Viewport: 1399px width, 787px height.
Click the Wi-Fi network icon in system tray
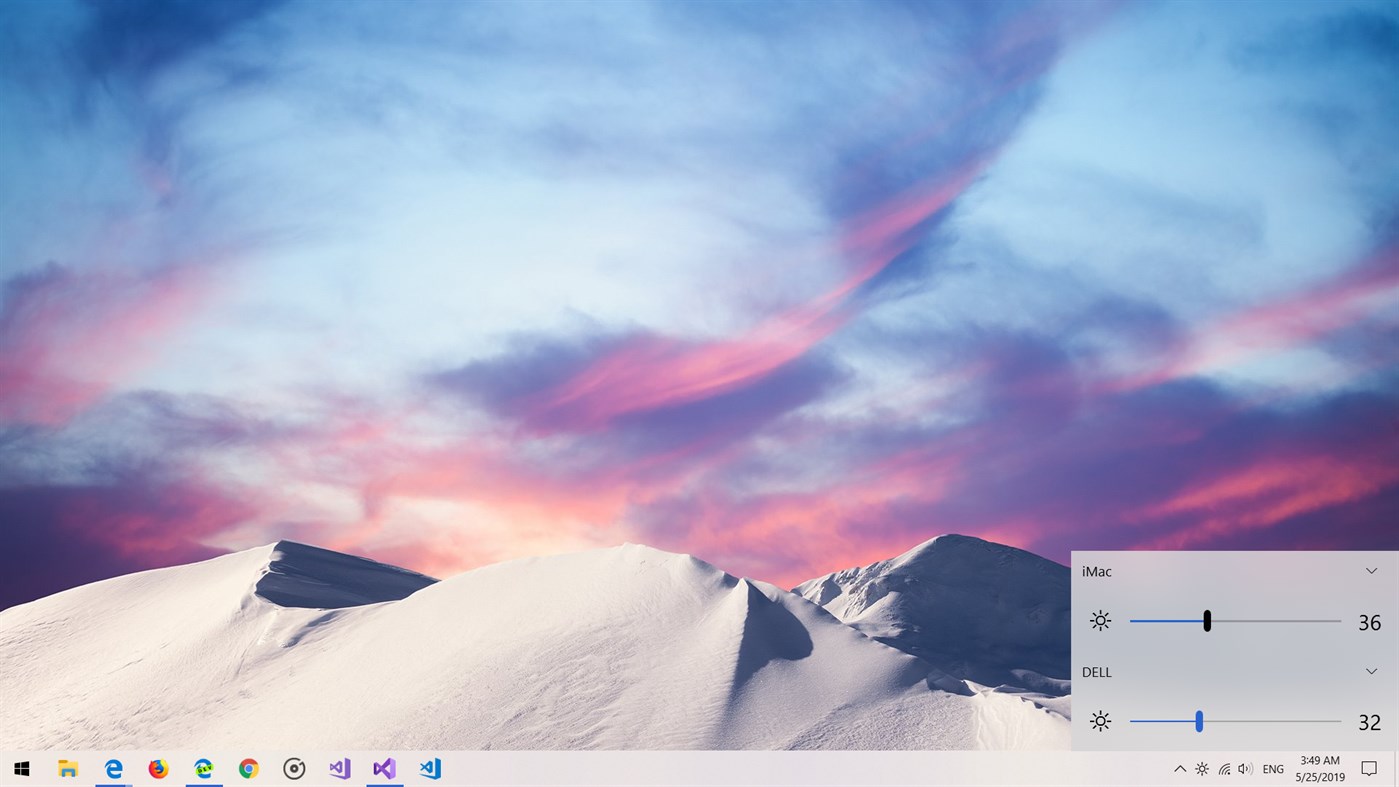click(x=1224, y=768)
